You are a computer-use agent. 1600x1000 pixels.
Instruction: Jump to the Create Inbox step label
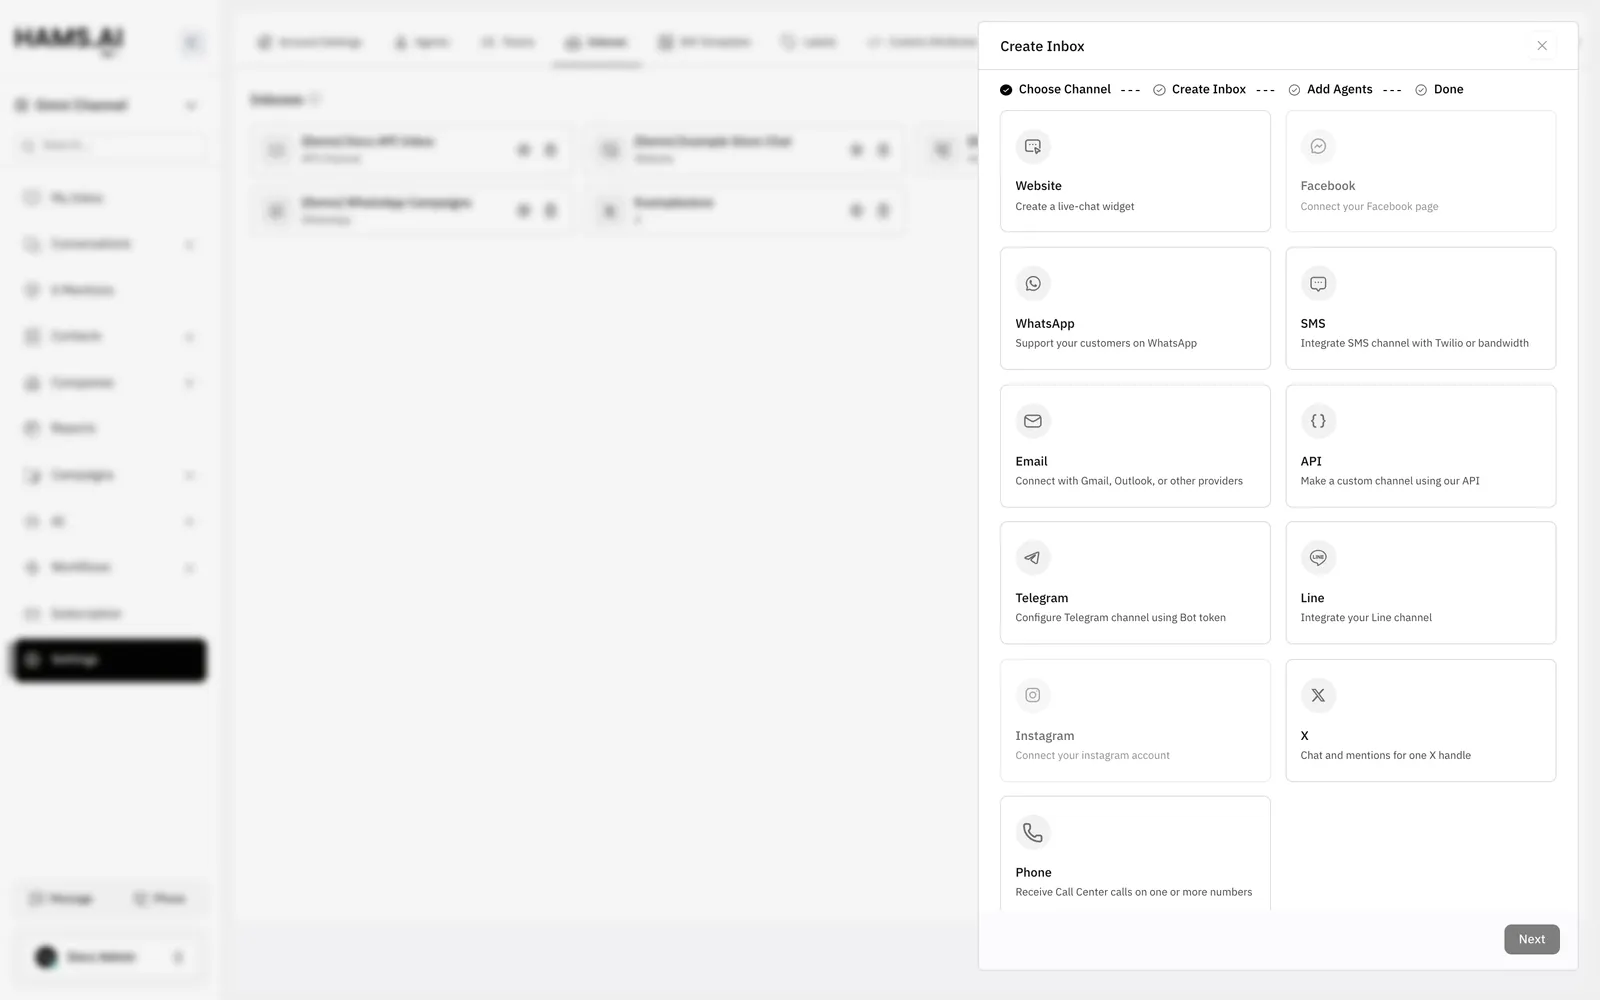1209,89
